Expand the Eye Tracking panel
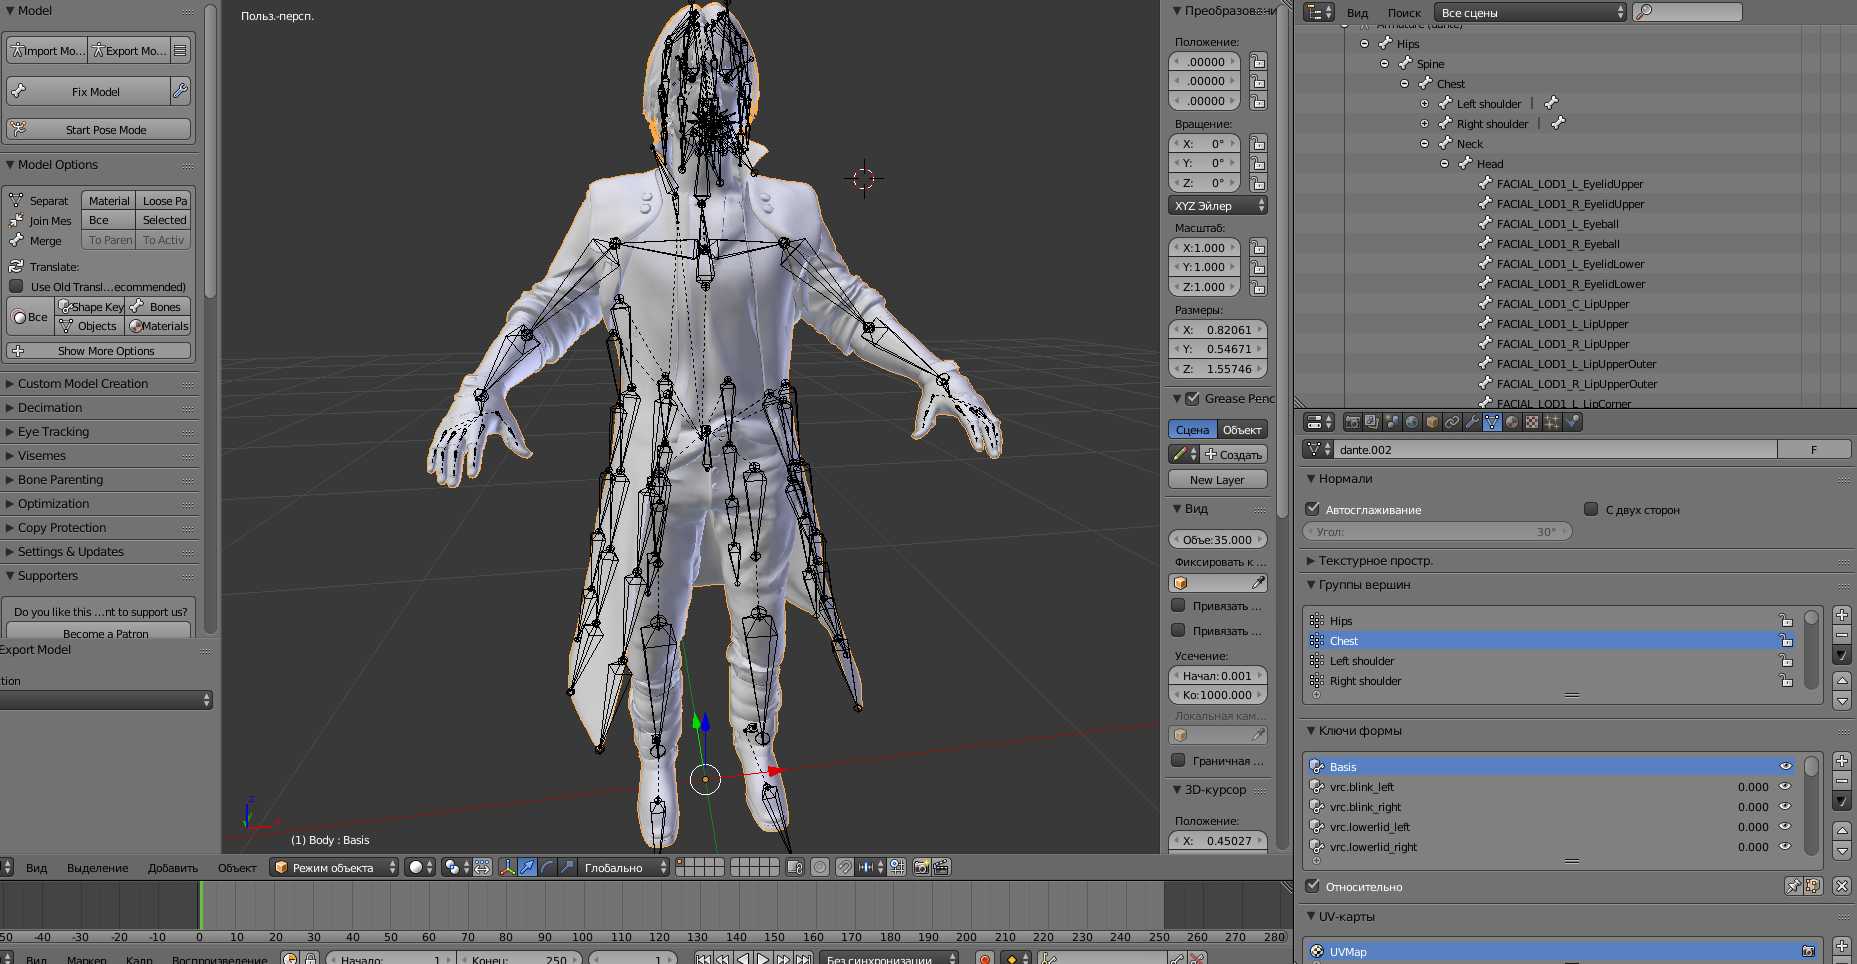 click(x=54, y=432)
